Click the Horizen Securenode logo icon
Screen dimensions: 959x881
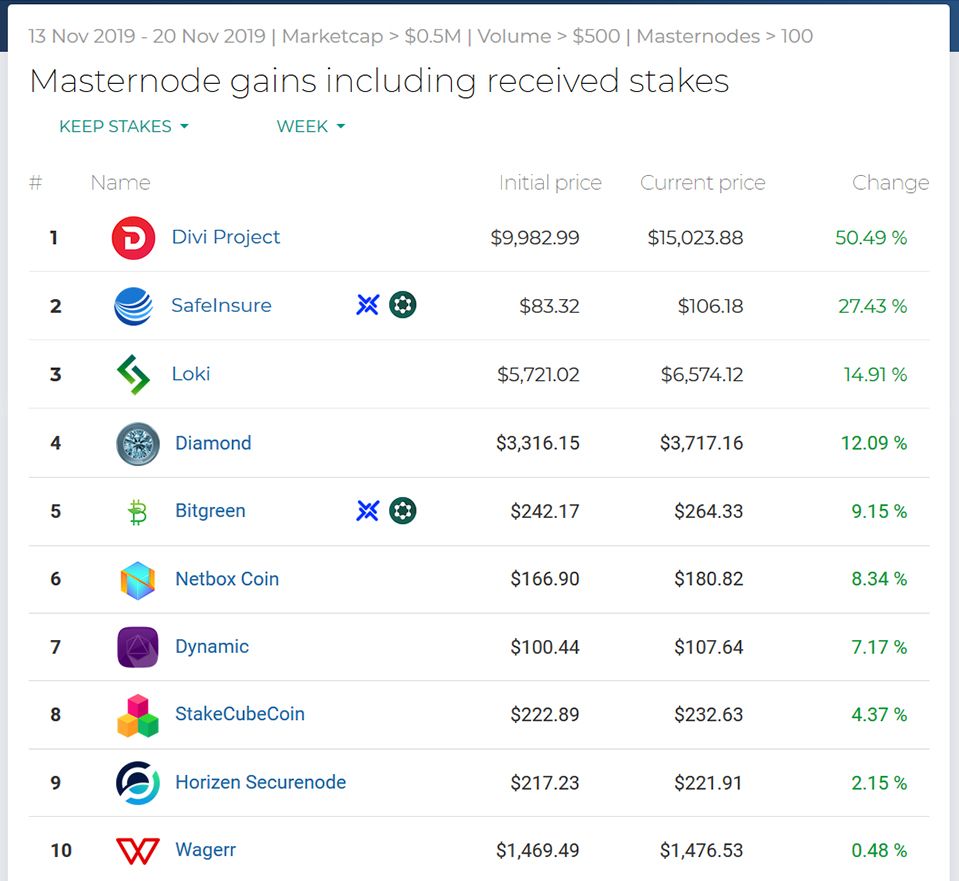[x=137, y=783]
